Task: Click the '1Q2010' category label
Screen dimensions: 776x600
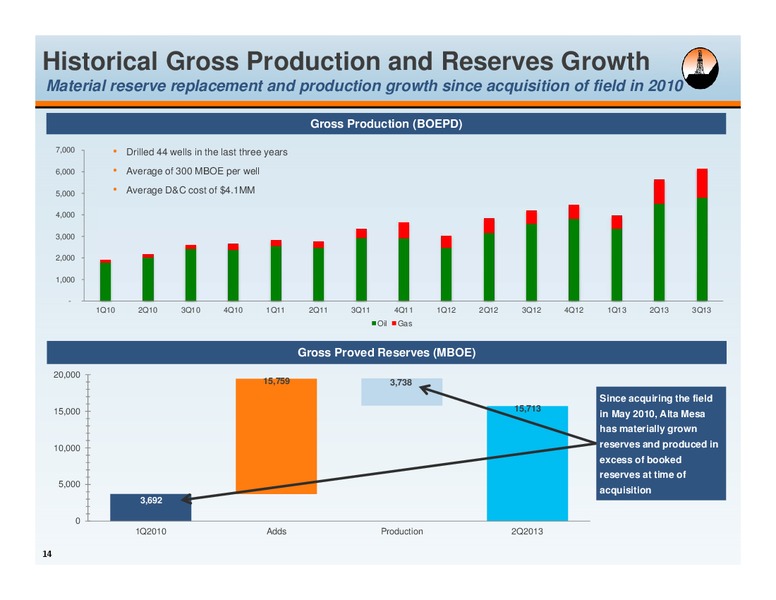Action: point(151,531)
